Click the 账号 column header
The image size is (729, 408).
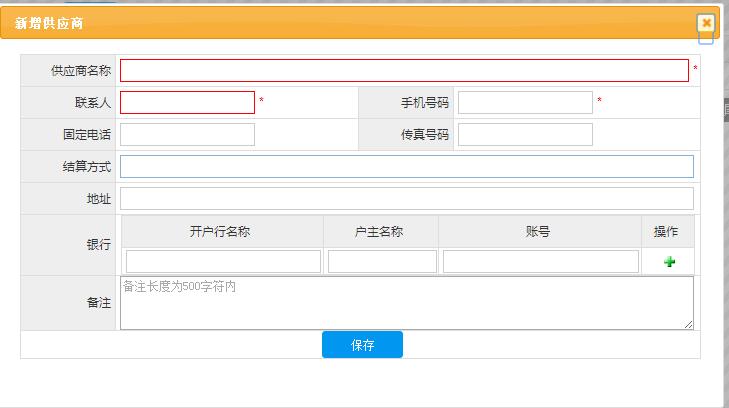538,232
